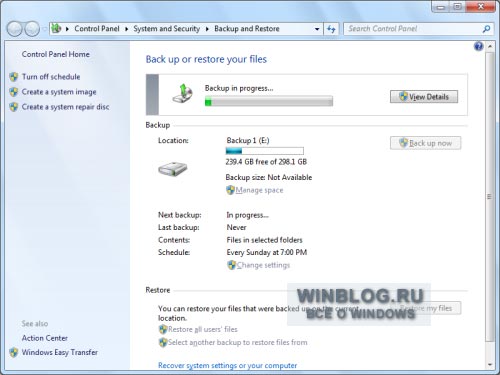
Task: Click Create a system repair disc link
Action: (x=65, y=107)
